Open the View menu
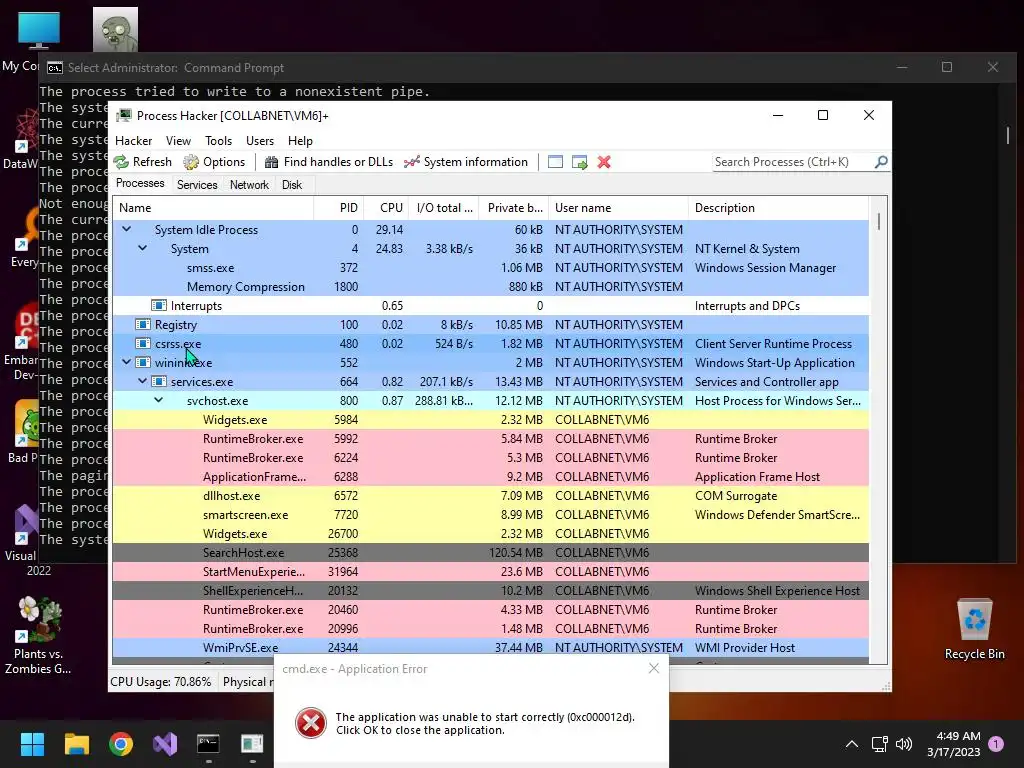The image size is (1024, 768). pos(178,141)
